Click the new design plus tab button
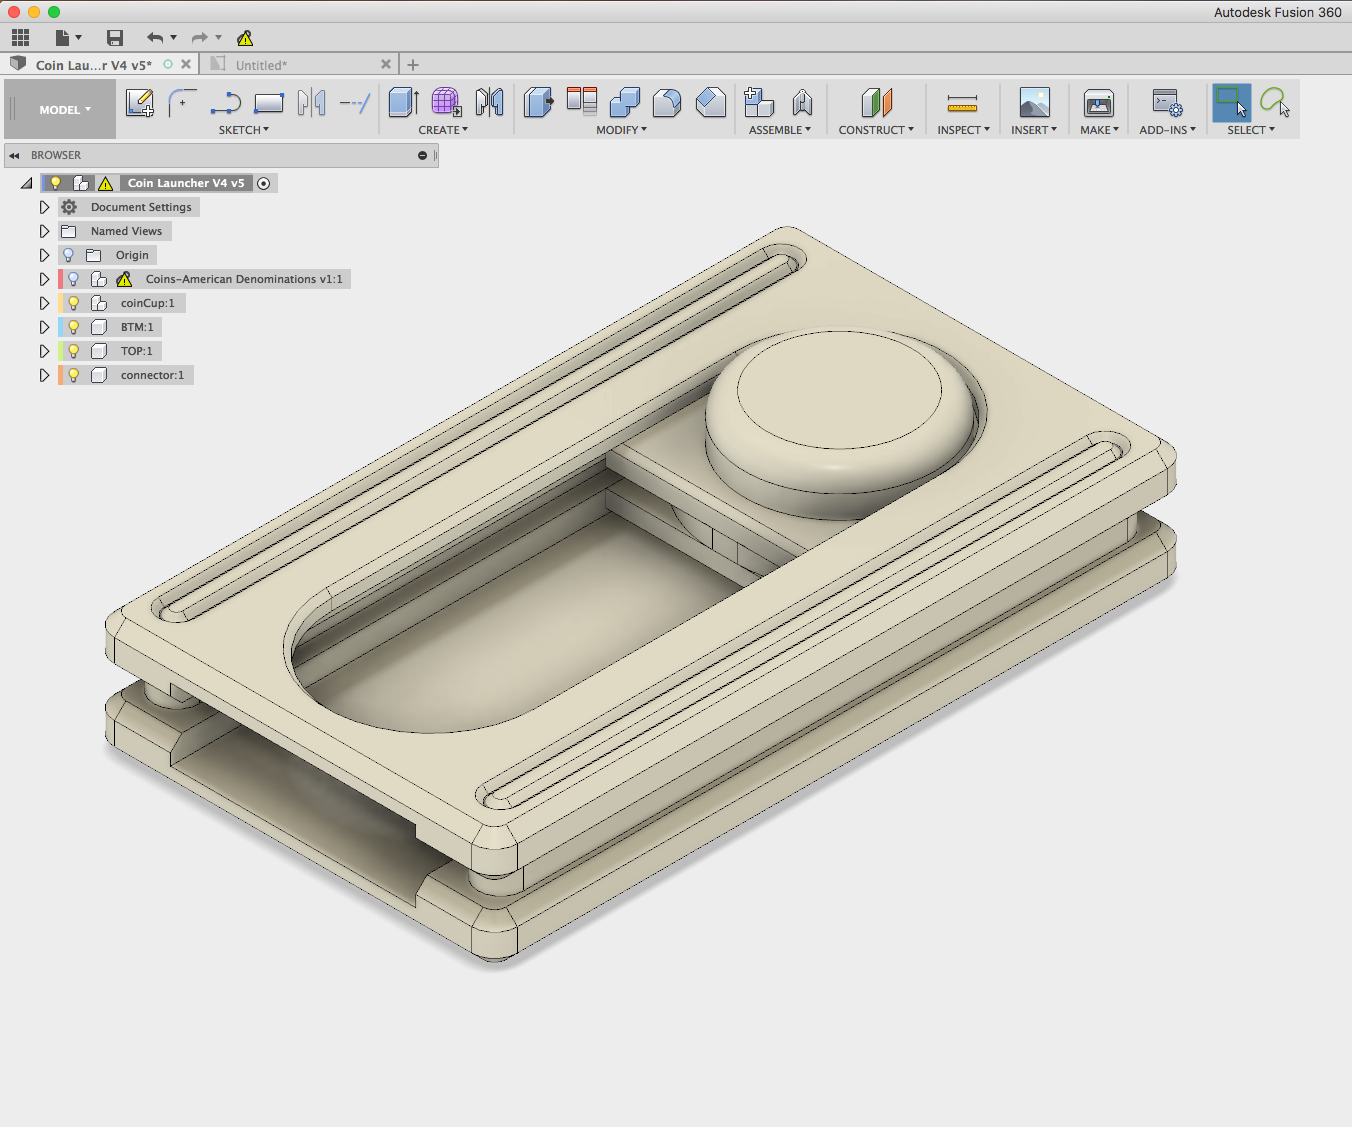The image size is (1352, 1127). (413, 65)
